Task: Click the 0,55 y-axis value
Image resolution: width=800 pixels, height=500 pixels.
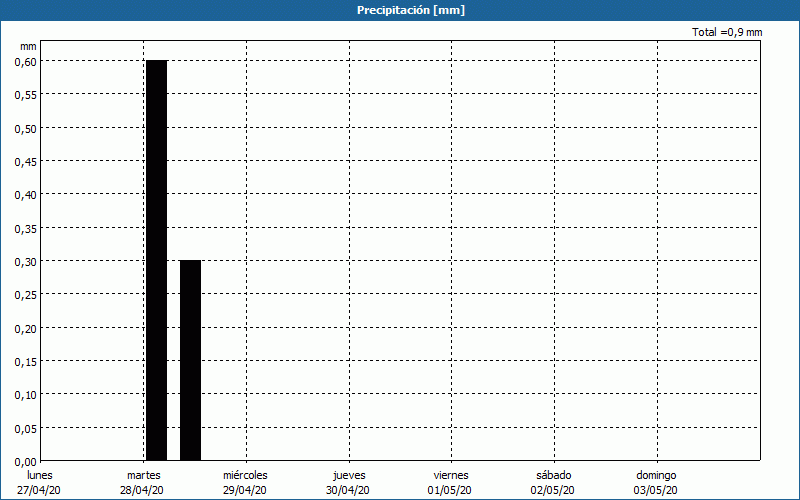Action: [26, 95]
